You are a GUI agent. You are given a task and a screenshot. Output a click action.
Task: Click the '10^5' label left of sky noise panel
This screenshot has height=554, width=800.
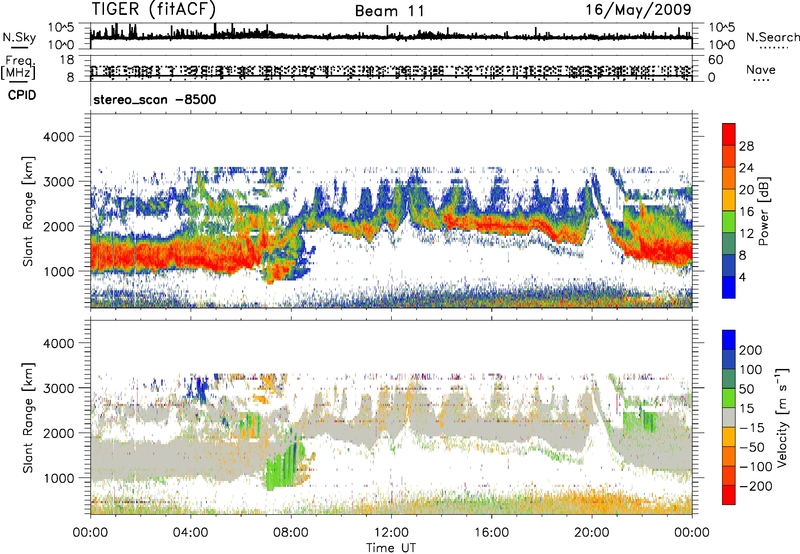pyautogui.click(x=62, y=28)
